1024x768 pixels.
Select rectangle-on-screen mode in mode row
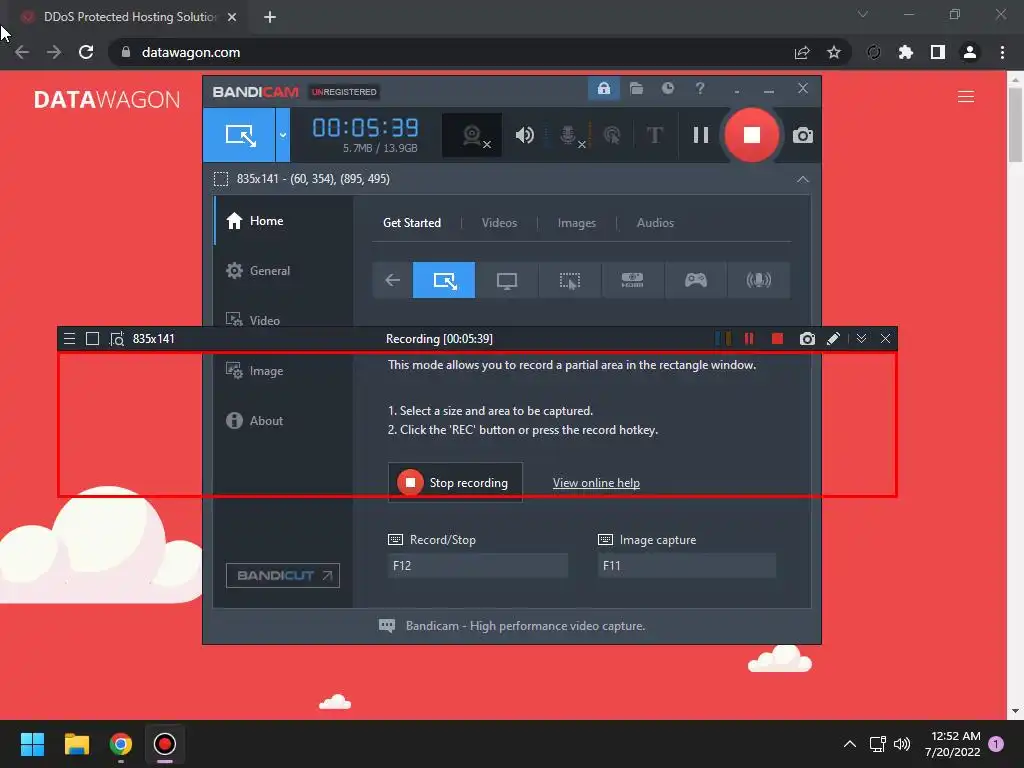coord(444,280)
